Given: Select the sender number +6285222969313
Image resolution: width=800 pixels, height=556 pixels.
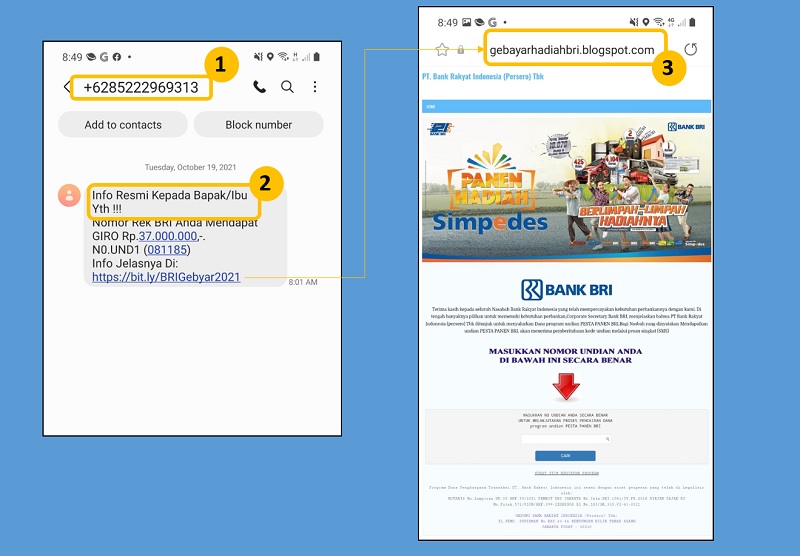Looking at the screenshot, I should point(141,87).
